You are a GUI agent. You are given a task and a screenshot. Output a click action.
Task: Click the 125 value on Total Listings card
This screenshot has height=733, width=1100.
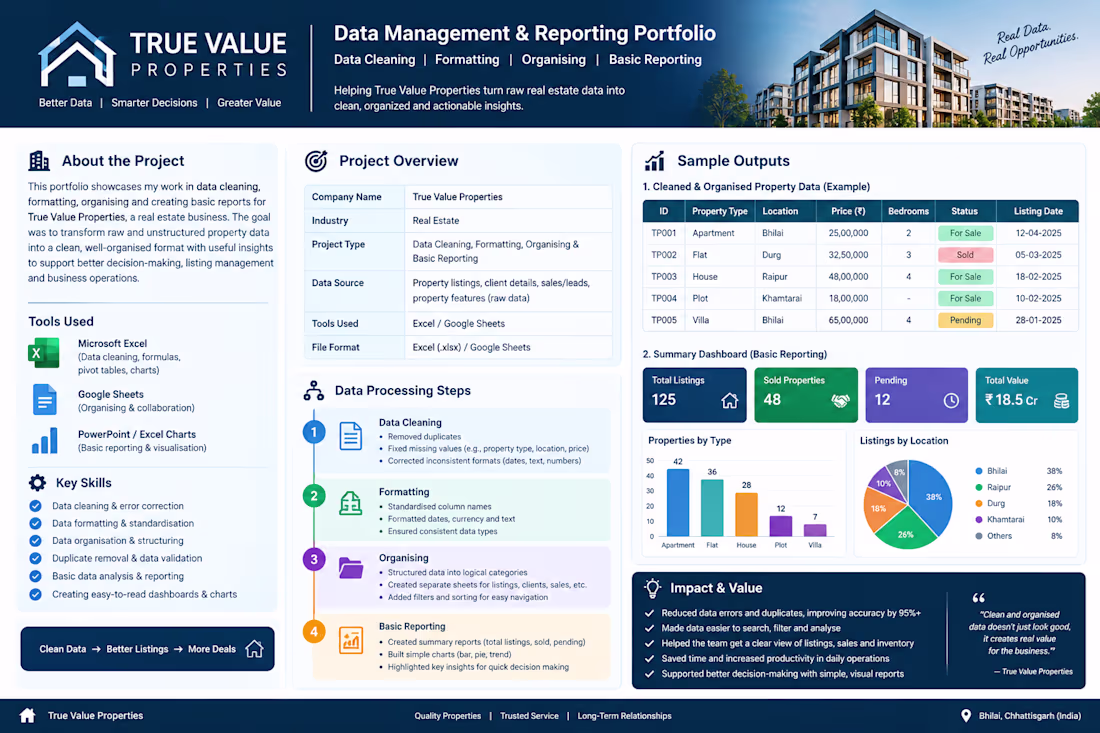664,400
